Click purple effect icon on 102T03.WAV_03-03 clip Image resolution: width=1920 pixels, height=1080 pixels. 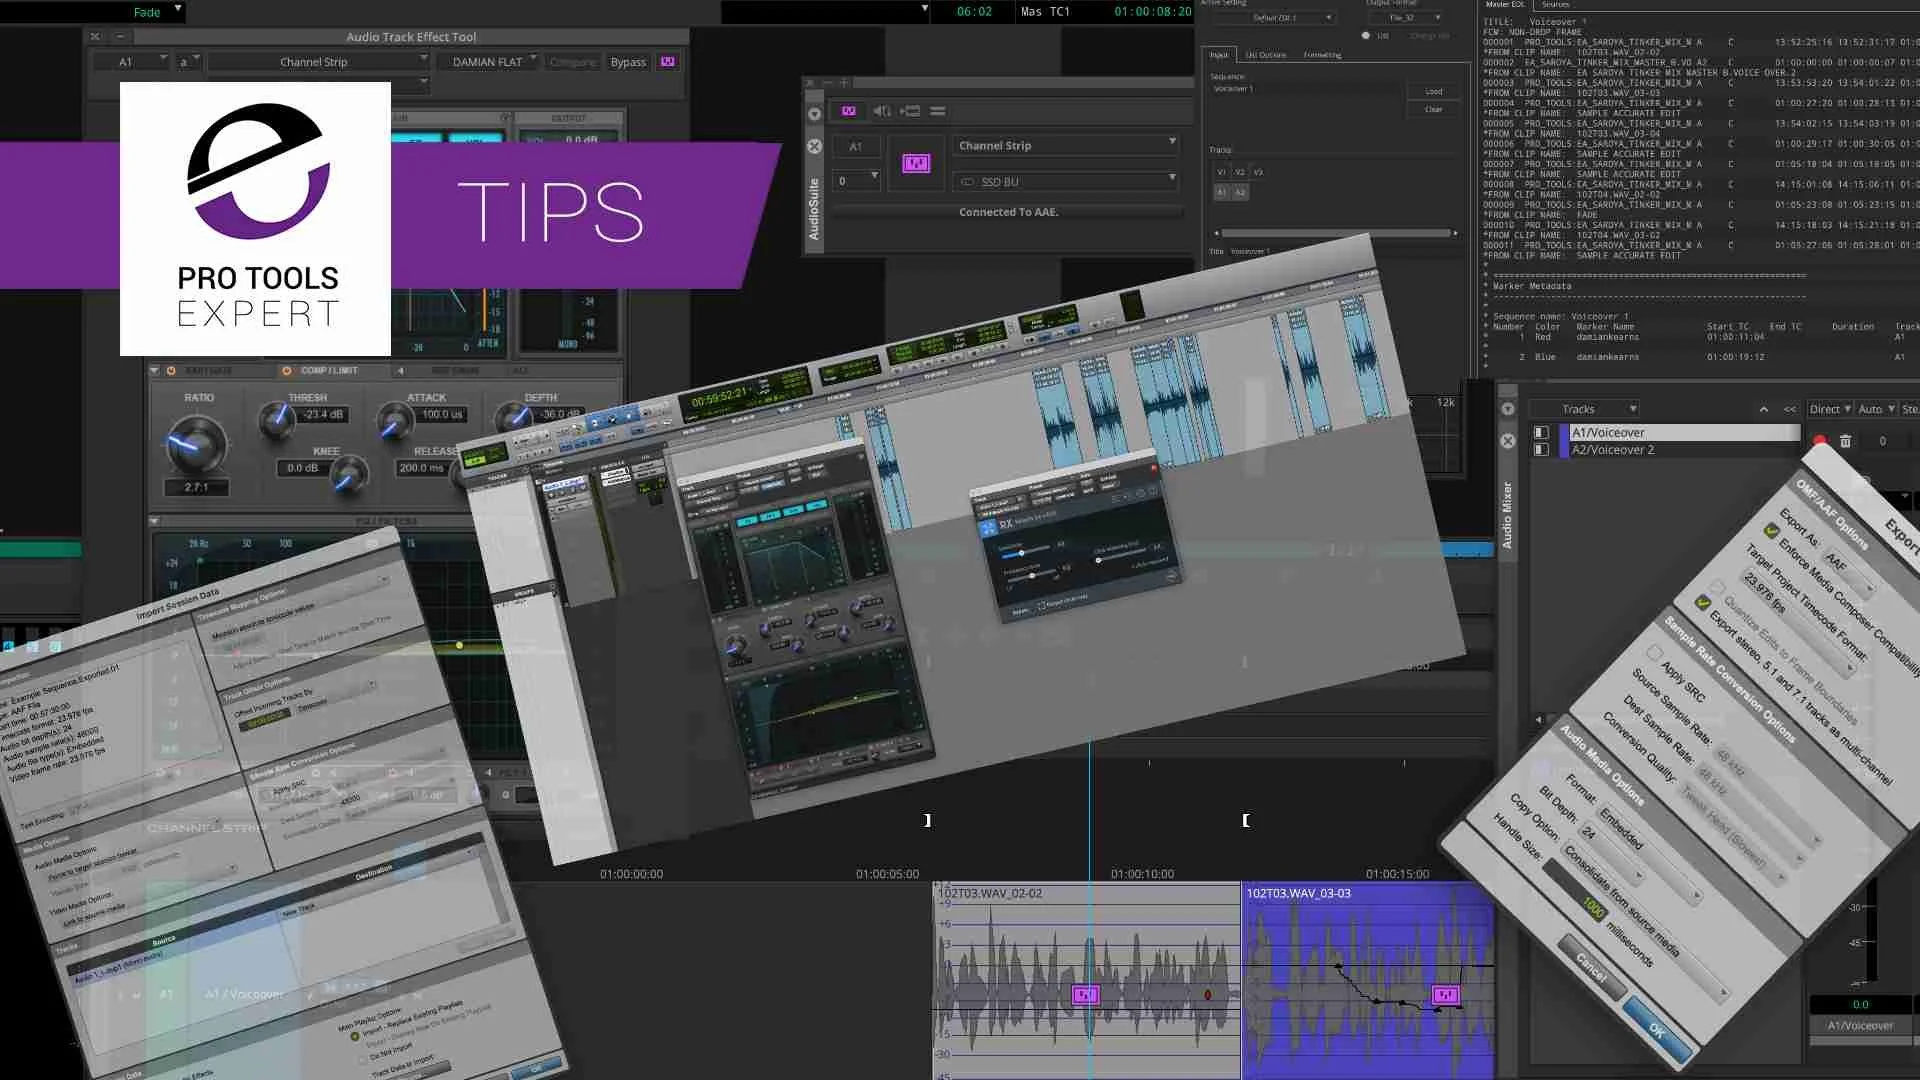pos(1445,994)
